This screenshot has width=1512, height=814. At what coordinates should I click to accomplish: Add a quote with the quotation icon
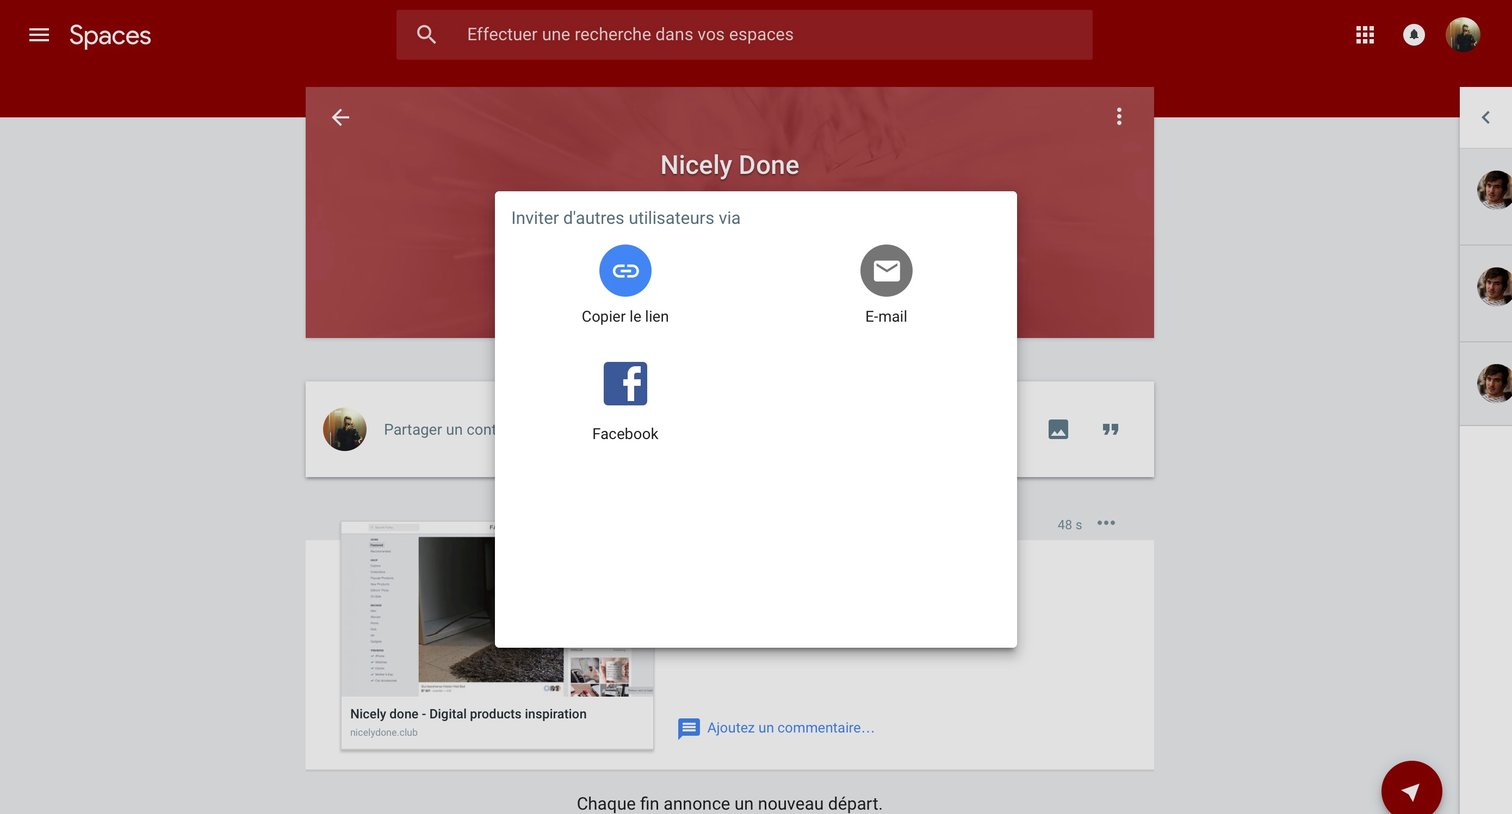point(1110,430)
